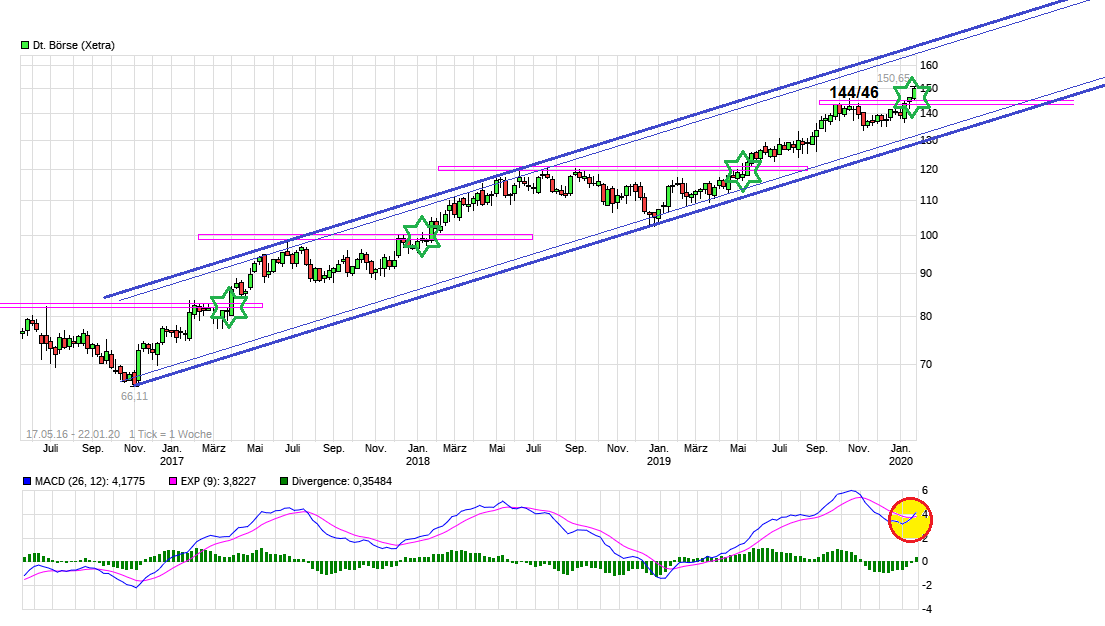Click the 66,11 low price label
Screen dimensions: 1105x626
coord(133,395)
